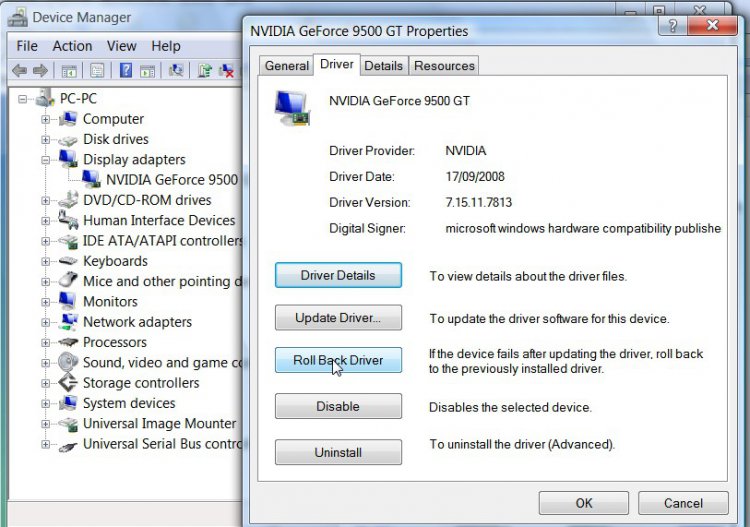Click the DVD/CD-ROM drives icon

68,199
